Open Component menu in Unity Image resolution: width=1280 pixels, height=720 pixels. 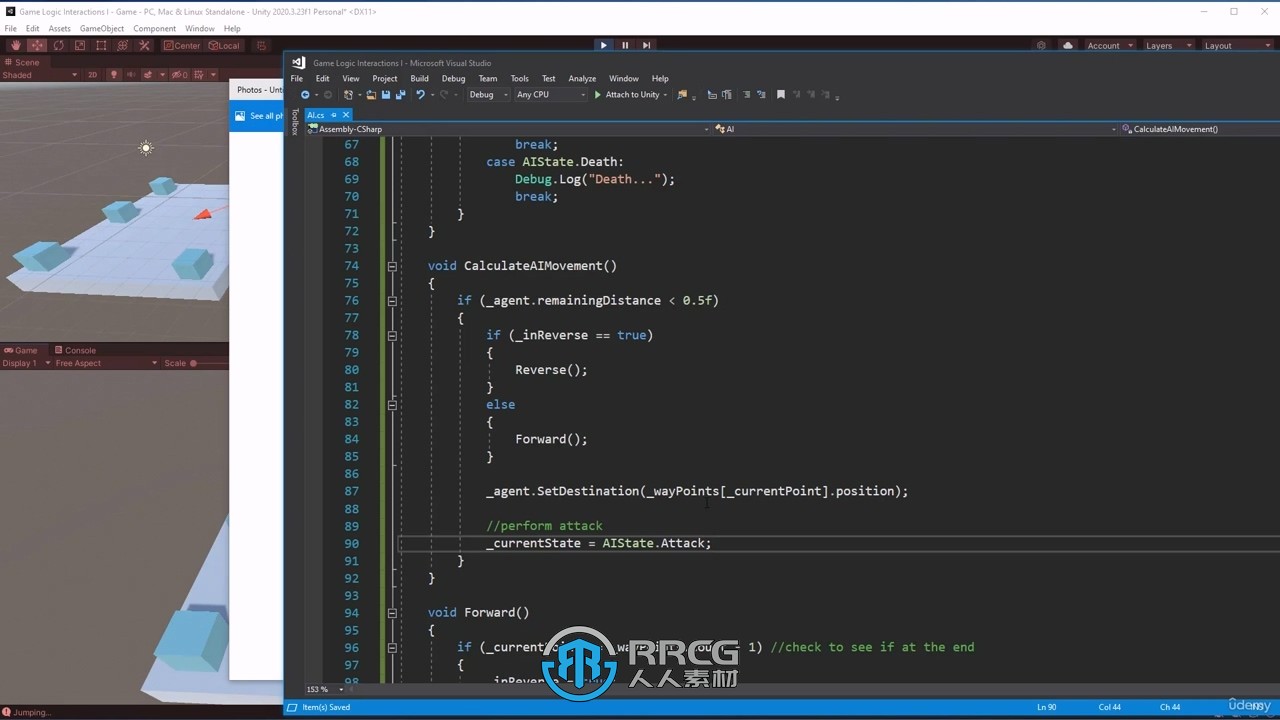click(x=155, y=28)
